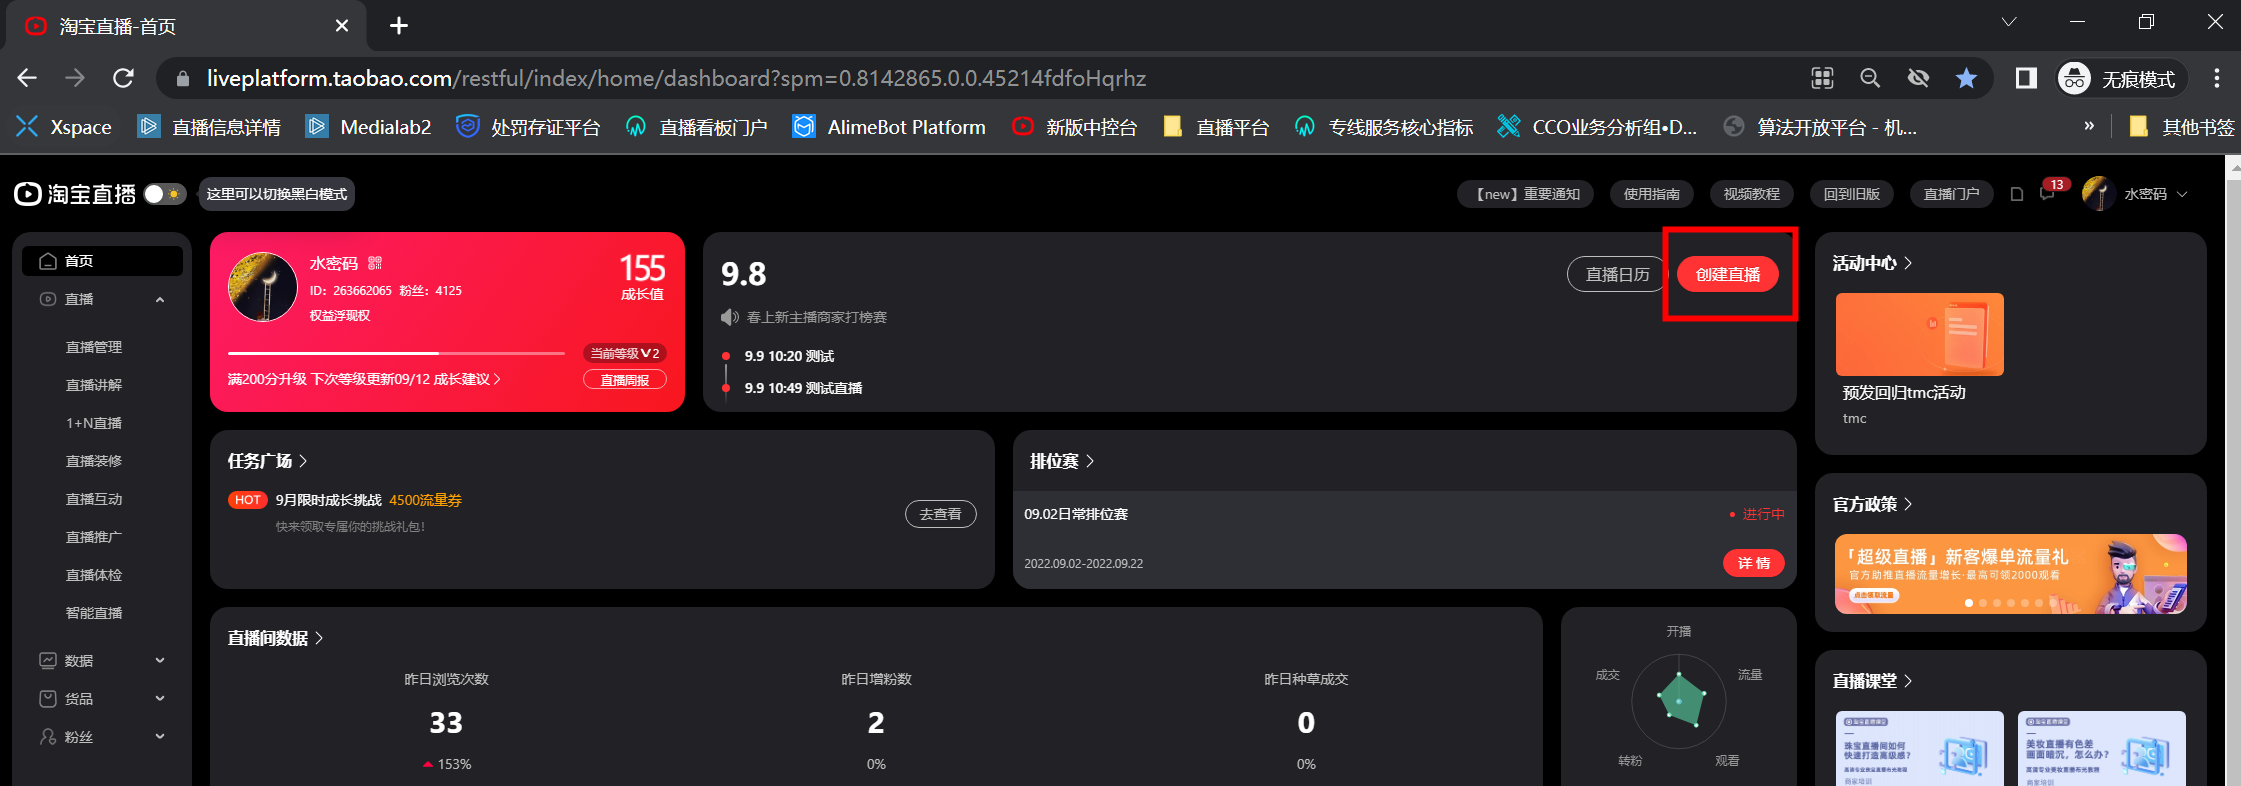
Task: Click the message notification icon with 13 badge
Action: (x=2047, y=193)
